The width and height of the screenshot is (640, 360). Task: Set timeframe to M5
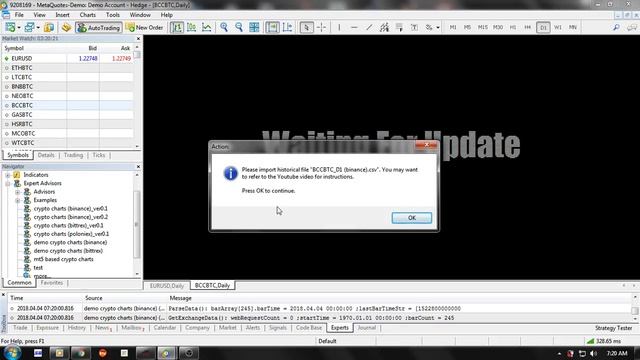(x=467, y=27)
